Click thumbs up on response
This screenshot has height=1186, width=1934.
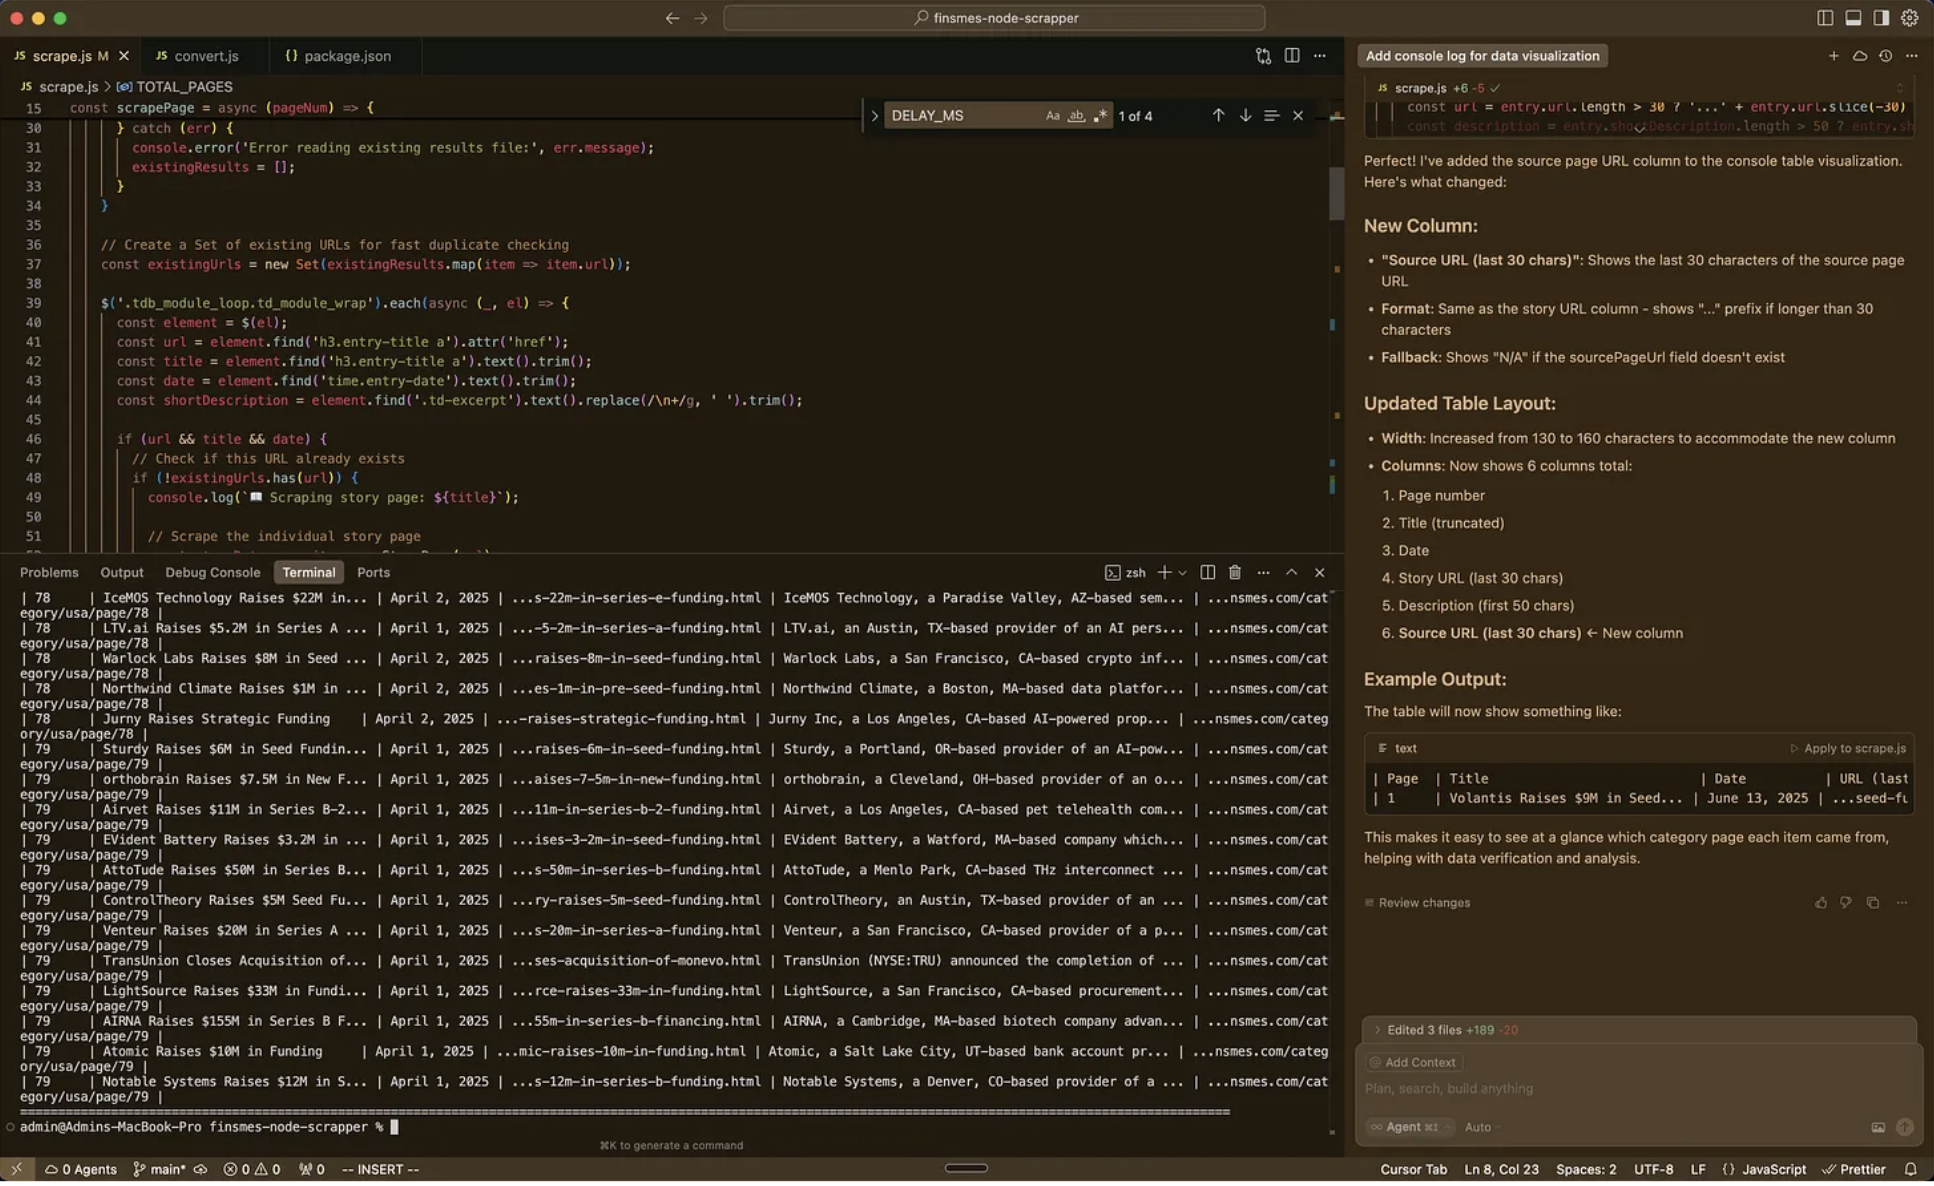(x=1820, y=903)
